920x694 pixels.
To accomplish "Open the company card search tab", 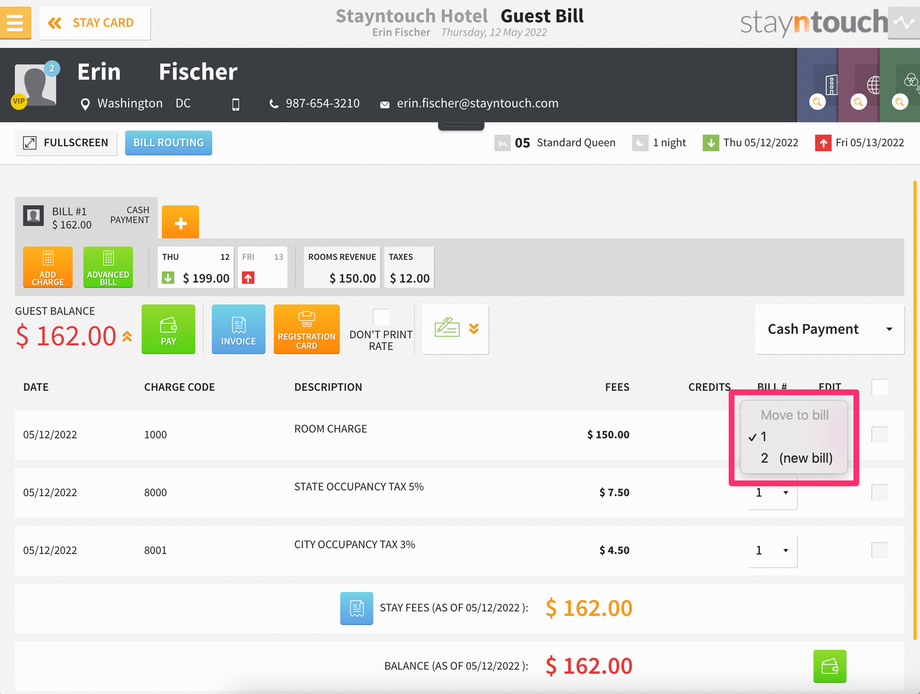I will [817, 86].
